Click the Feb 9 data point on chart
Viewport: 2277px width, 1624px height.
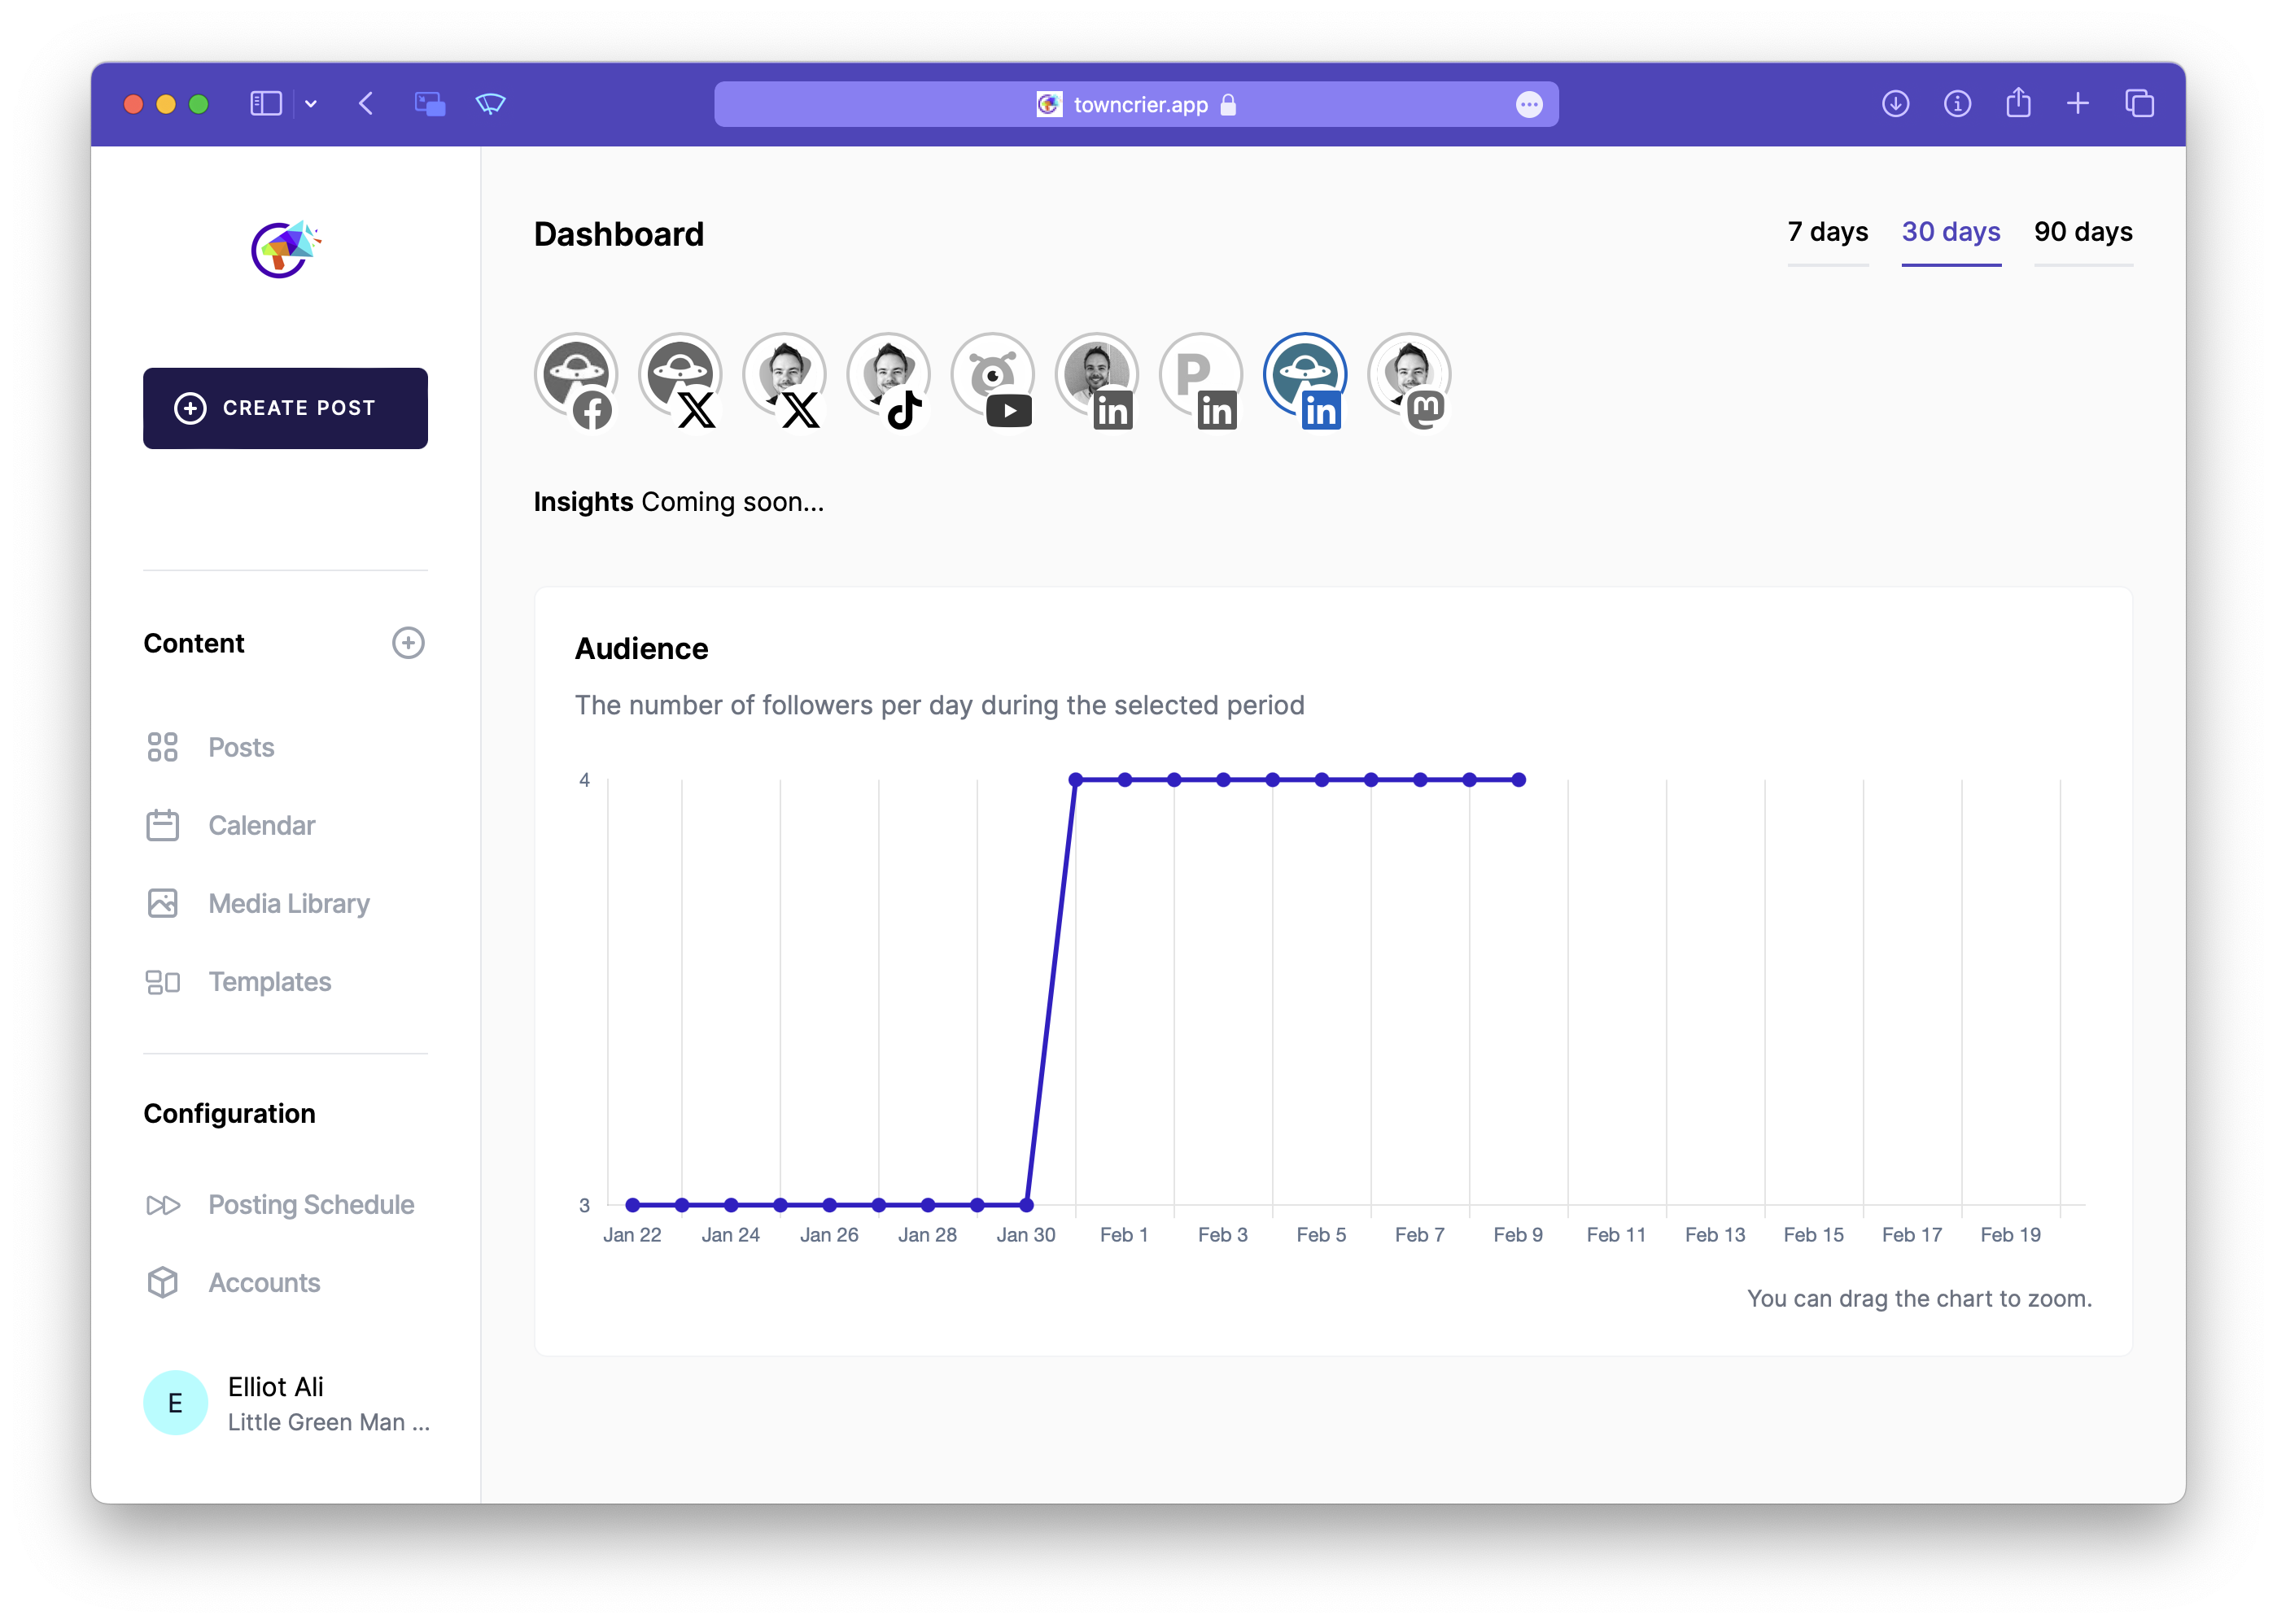tap(1519, 780)
